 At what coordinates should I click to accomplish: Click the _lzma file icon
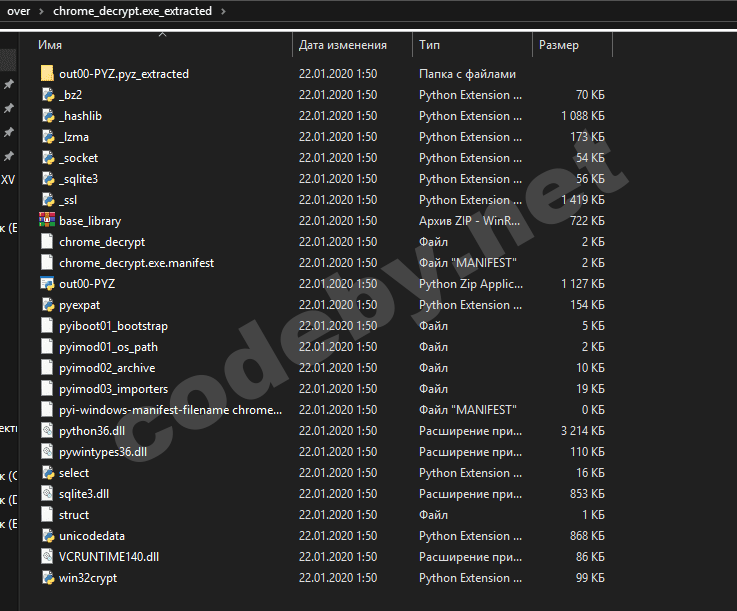47,137
